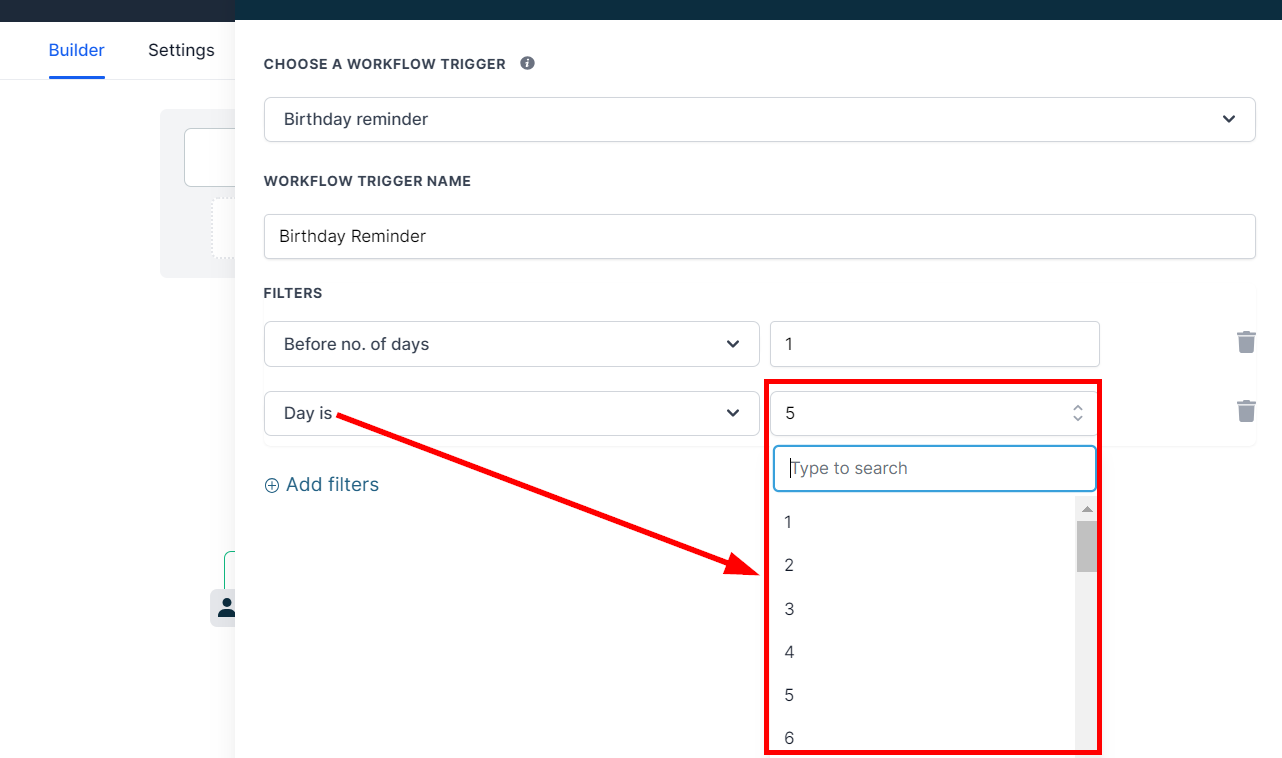Viewport: 1282px width, 758px height.
Task: Pick day 3 from the options
Action: (789, 609)
